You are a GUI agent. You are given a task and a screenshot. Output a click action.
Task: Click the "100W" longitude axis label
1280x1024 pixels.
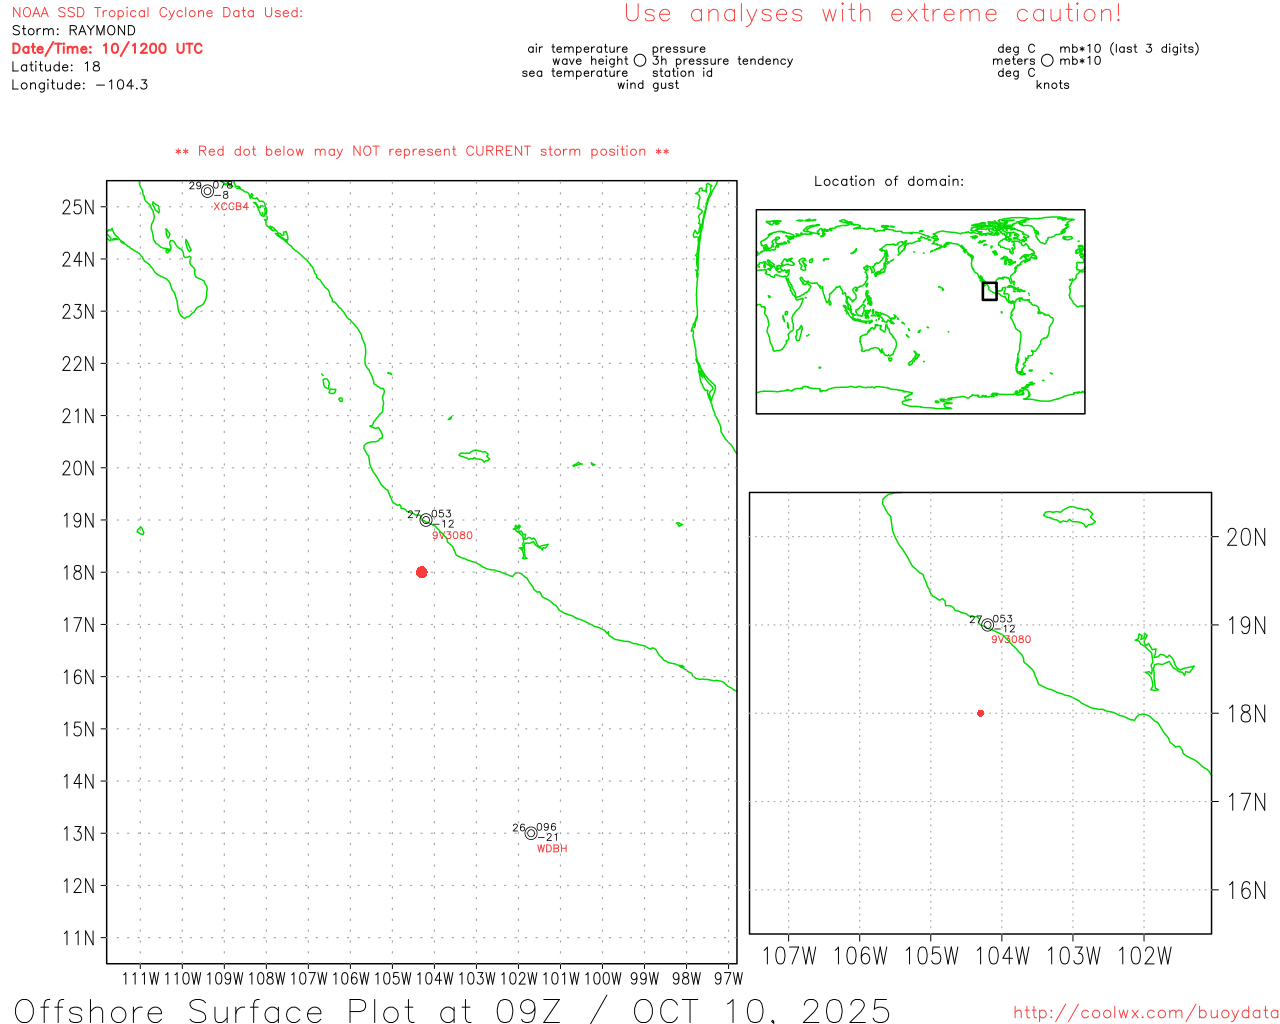tap(603, 979)
